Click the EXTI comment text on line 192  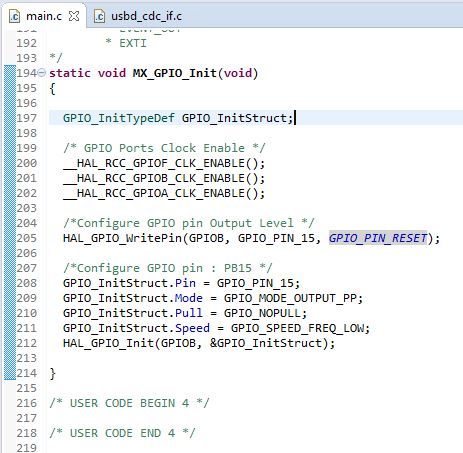(133, 43)
